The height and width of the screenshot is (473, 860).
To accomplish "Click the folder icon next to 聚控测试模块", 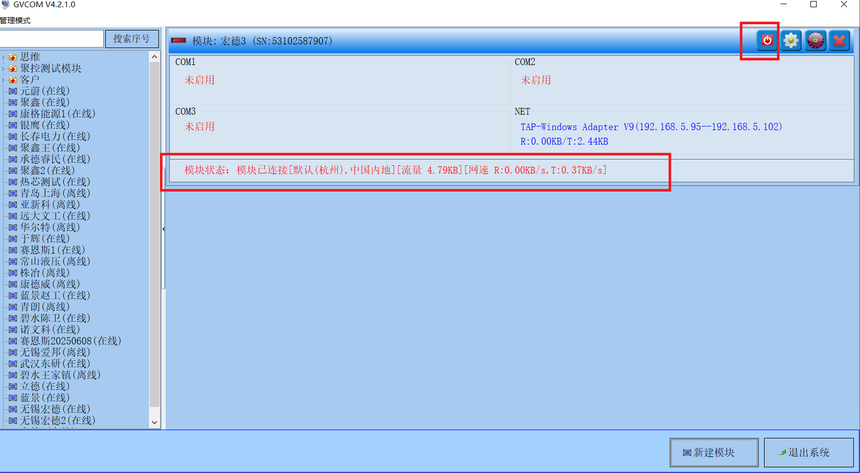I will tap(13, 69).
